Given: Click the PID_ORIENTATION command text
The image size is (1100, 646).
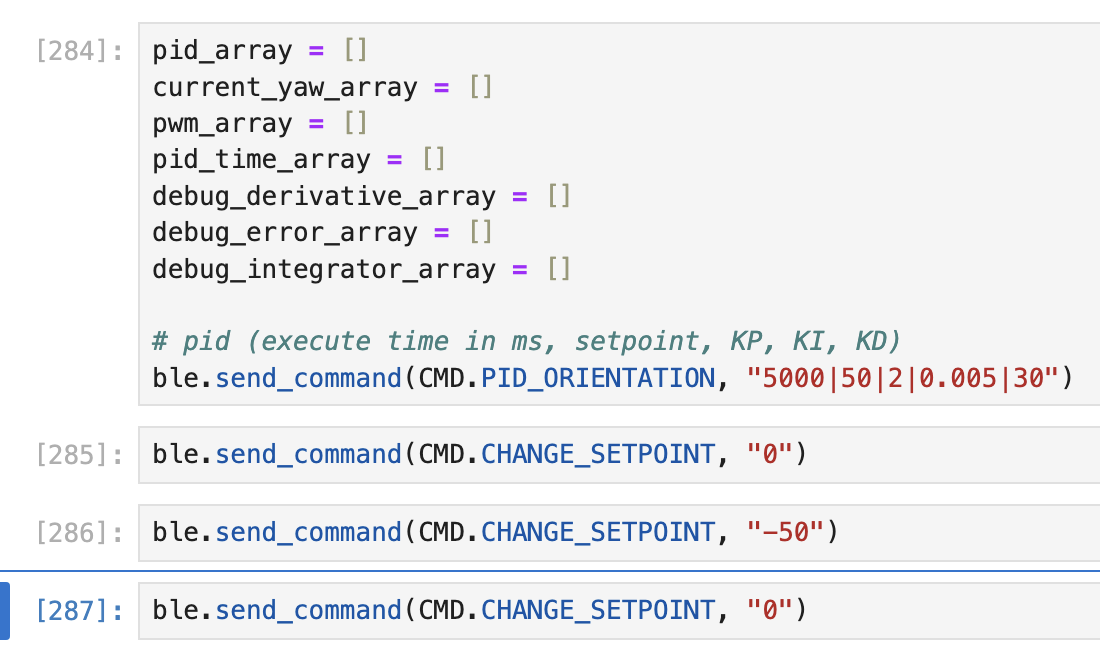Looking at the screenshot, I should tap(598, 378).
